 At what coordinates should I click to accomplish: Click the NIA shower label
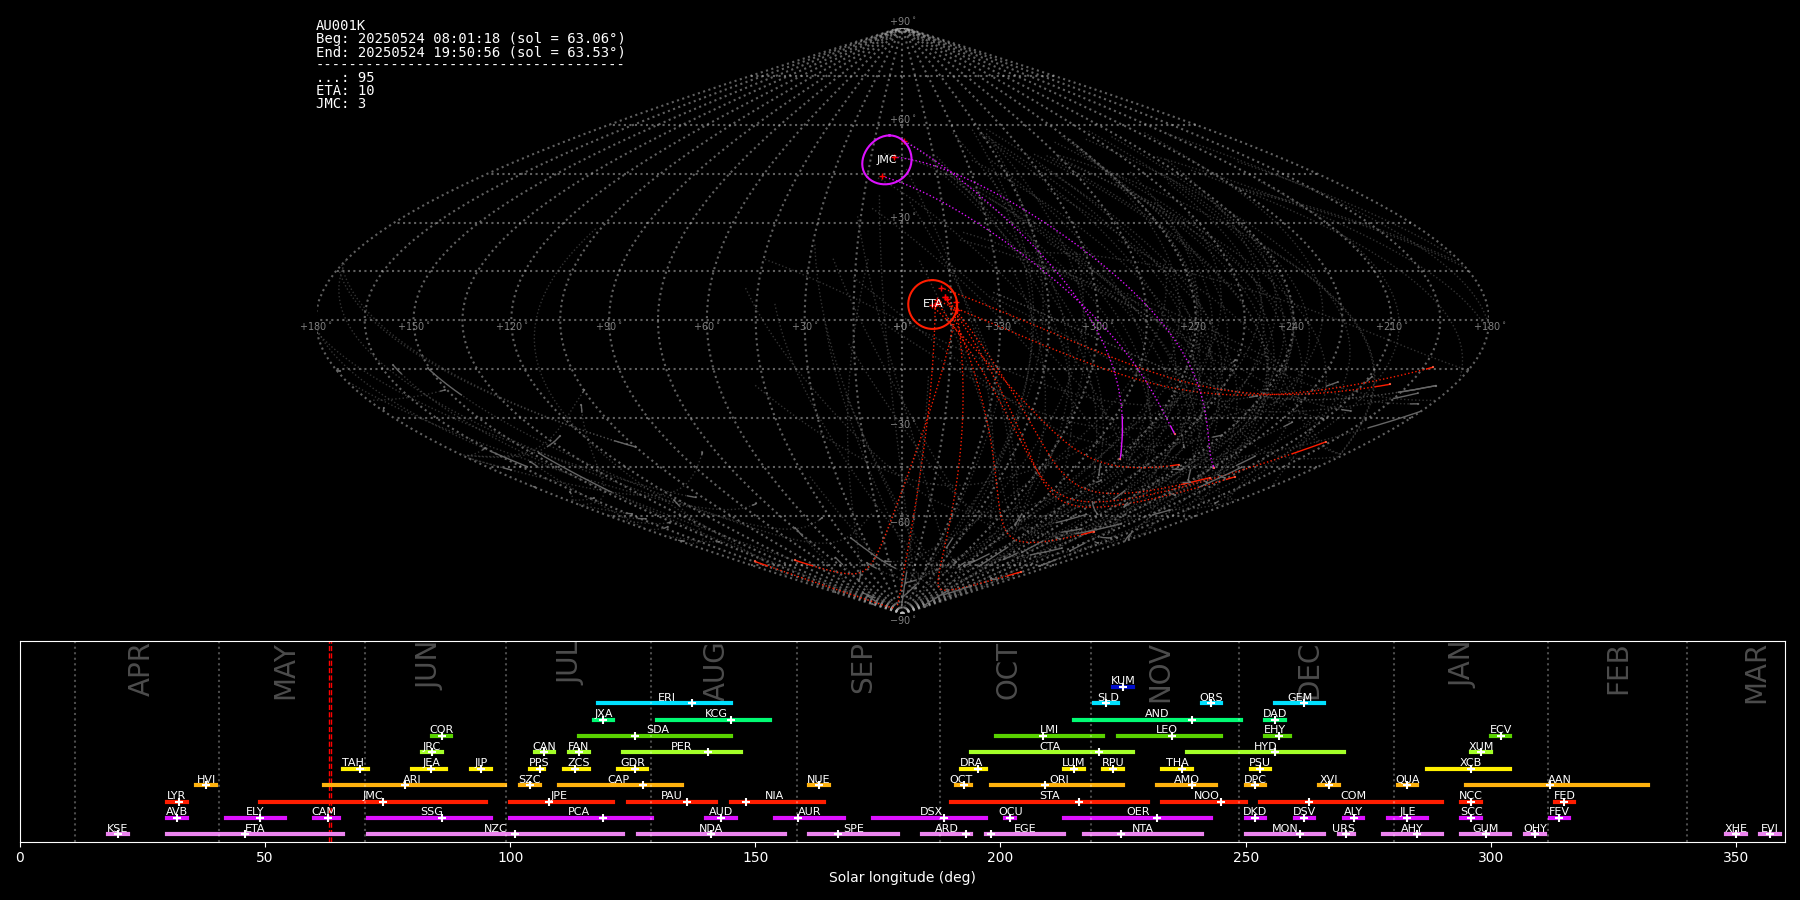774,796
